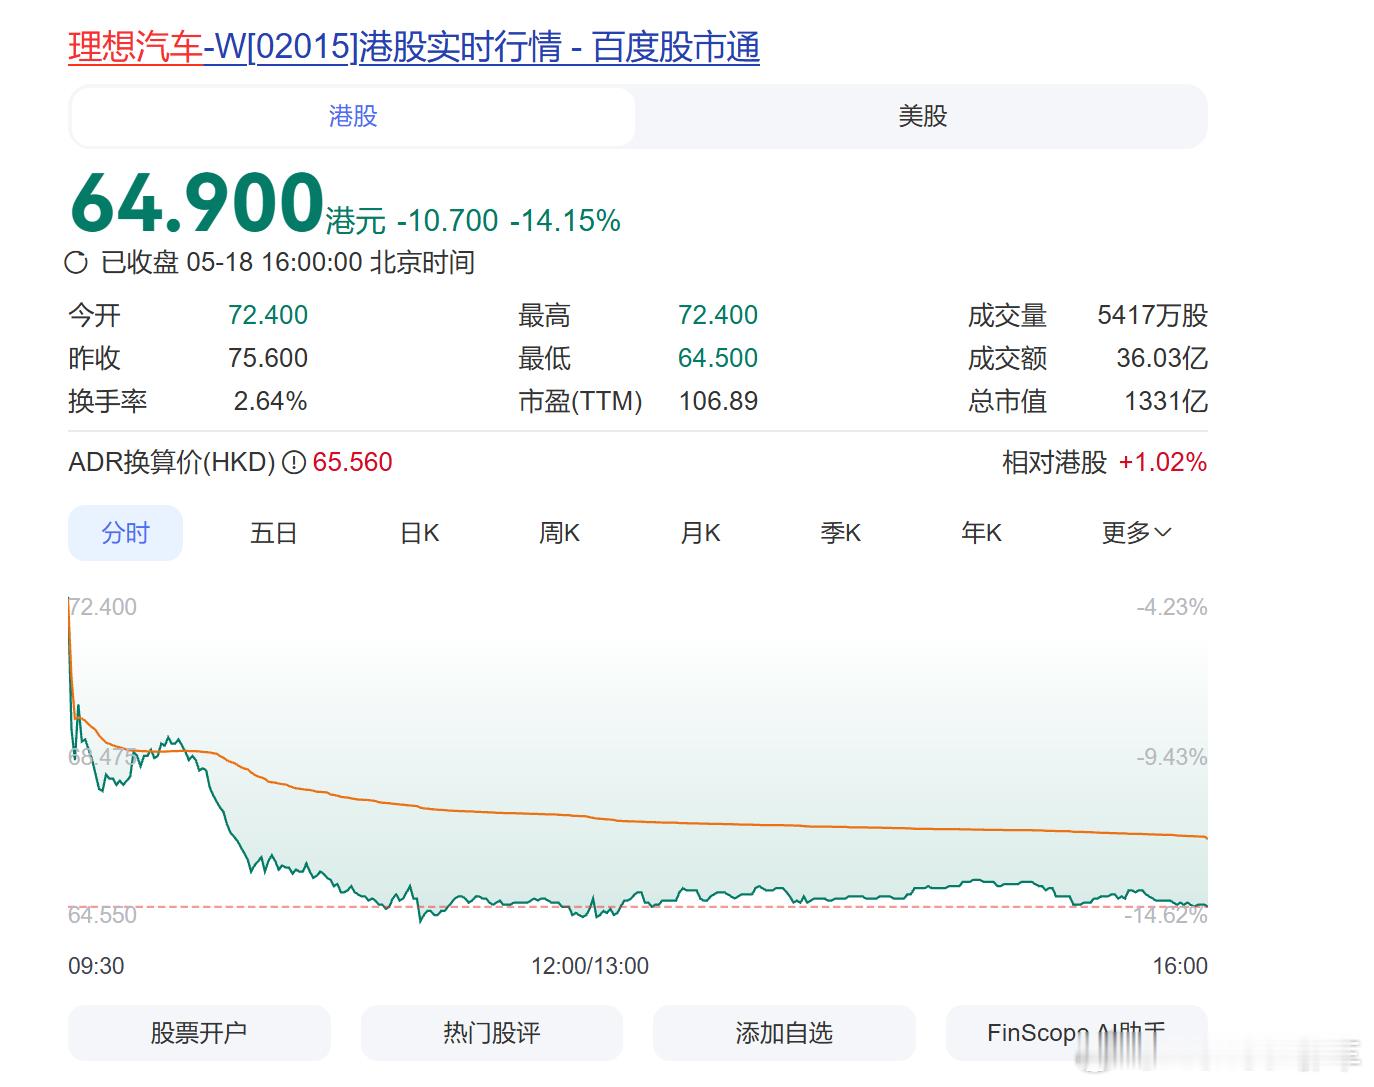The height and width of the screenshot is (1087, 1374).
Task: Click the percent change -14.15%
Action: click(x=565, y=220)
